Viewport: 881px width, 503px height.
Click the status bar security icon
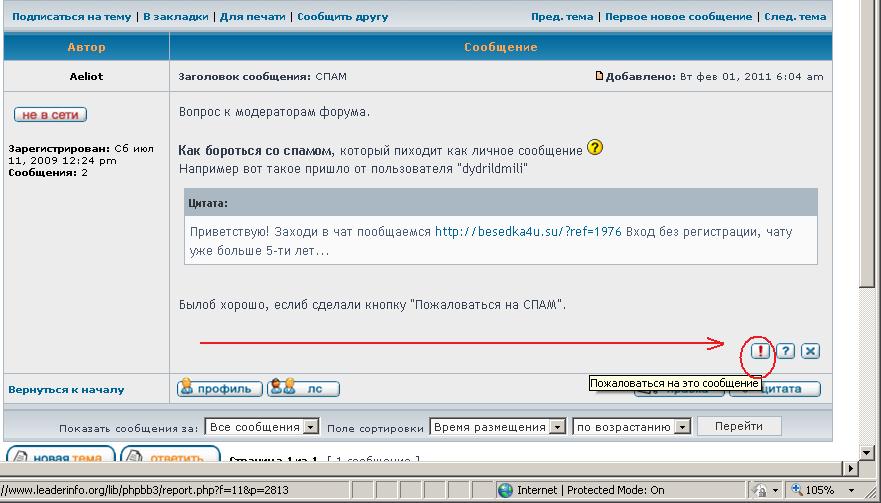click(x=760, y=490)
